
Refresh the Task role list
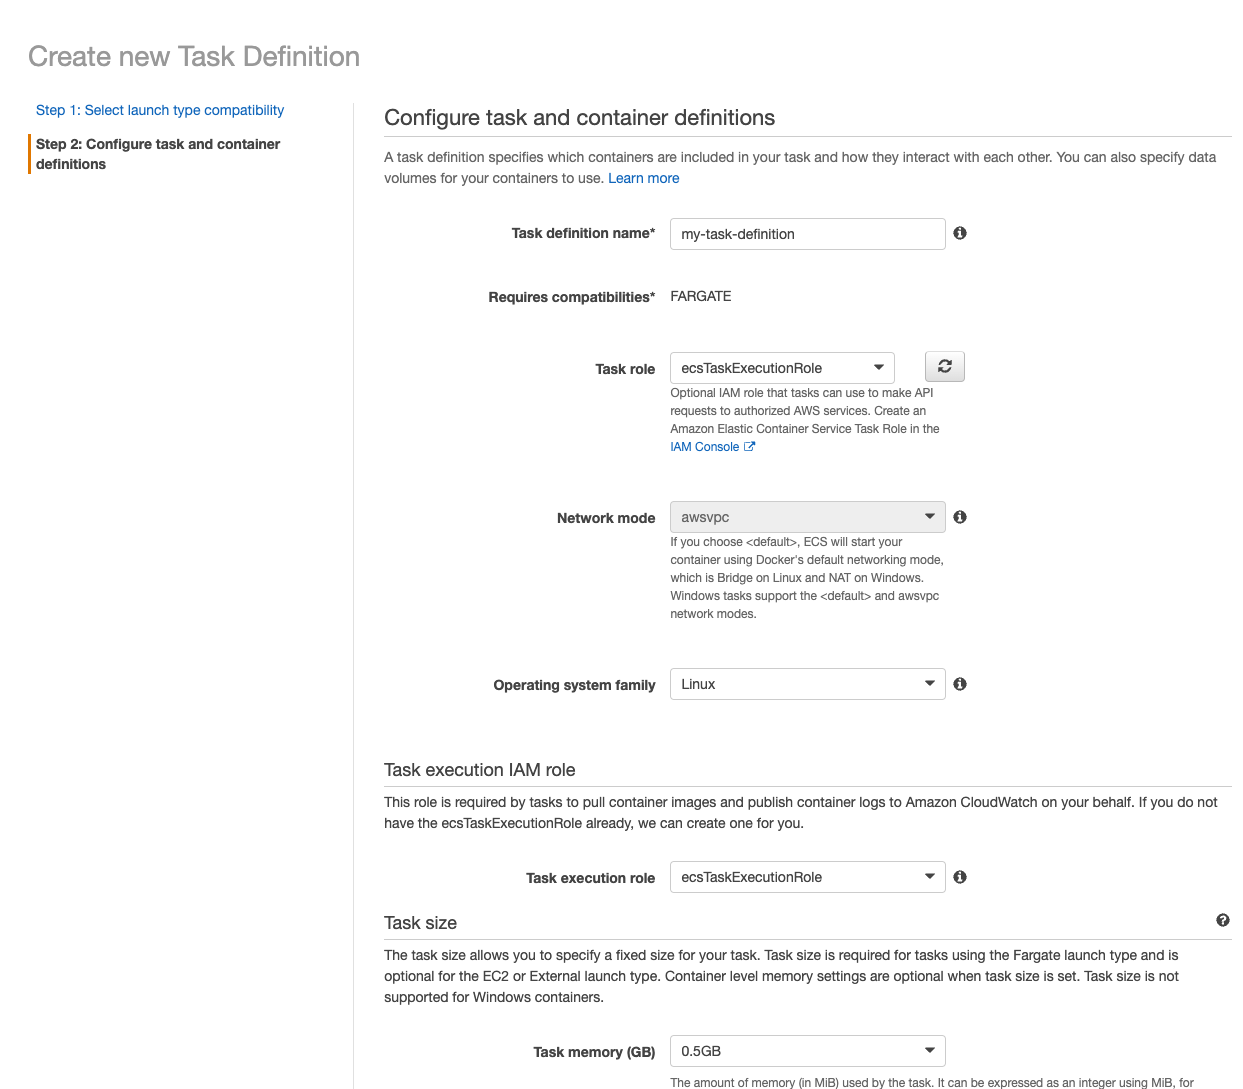tap(944, 366)
